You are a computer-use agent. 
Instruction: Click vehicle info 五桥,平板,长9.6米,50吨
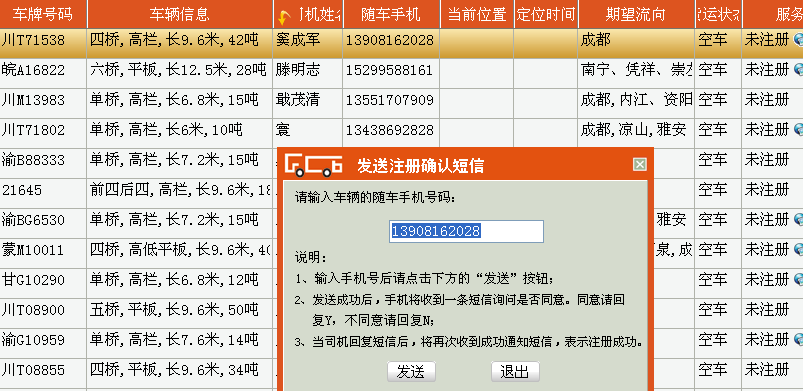click(x=174, y=311)
